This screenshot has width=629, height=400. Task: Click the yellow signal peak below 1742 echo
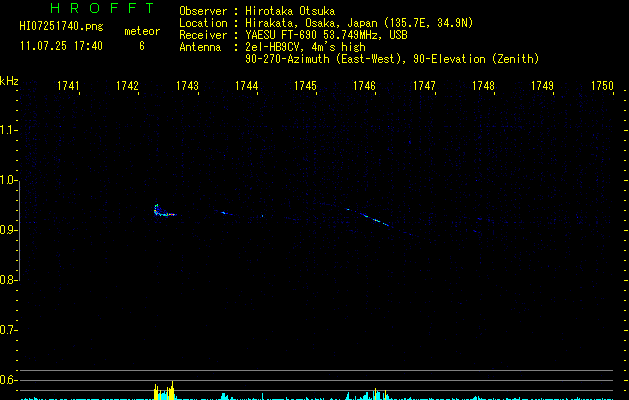click(164, 391)
